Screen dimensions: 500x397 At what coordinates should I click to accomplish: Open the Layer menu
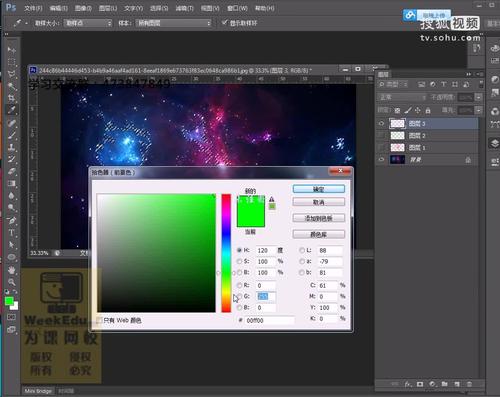point(108,8)
